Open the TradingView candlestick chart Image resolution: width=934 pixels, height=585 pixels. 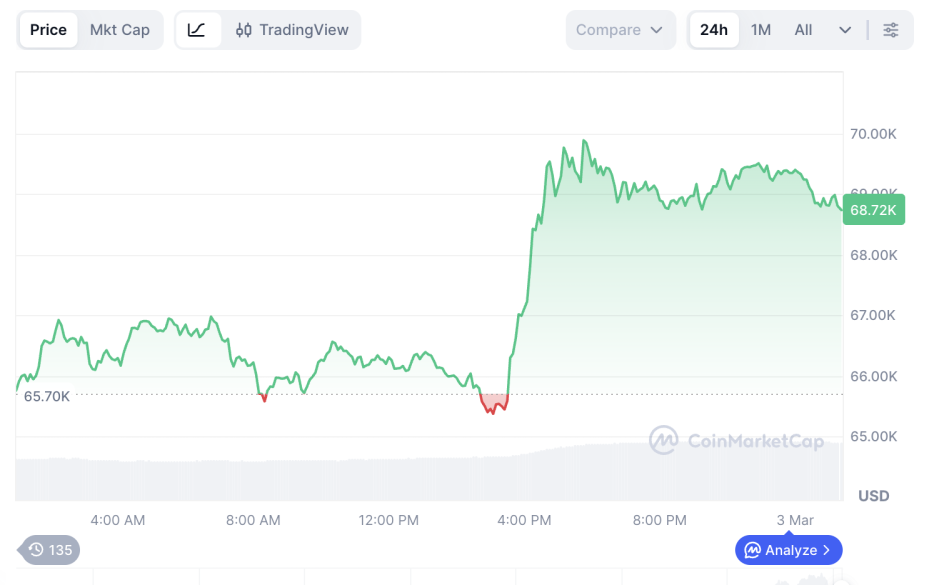[293, 30]
